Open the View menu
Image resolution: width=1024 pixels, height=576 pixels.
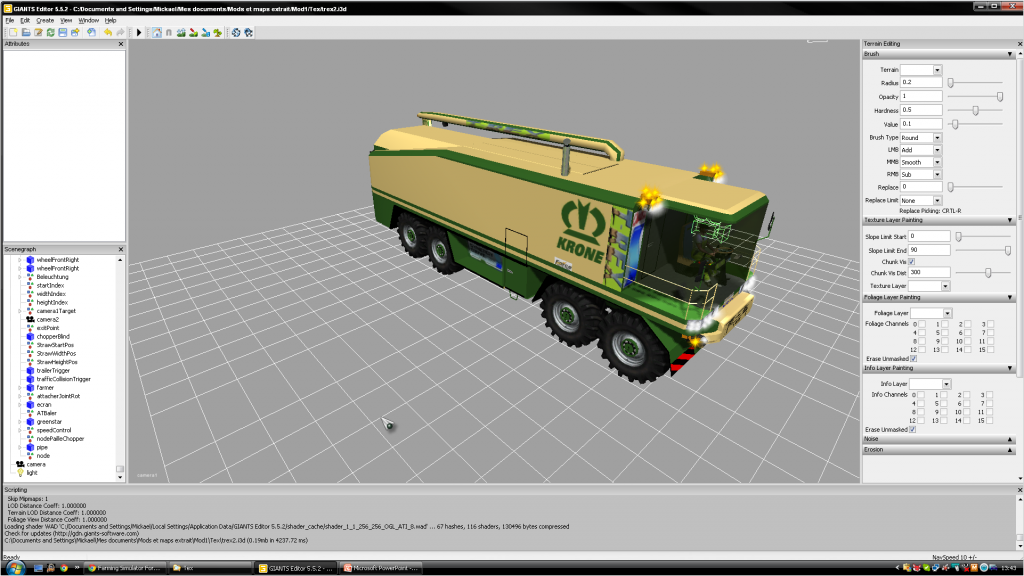[x=66, y=20]
